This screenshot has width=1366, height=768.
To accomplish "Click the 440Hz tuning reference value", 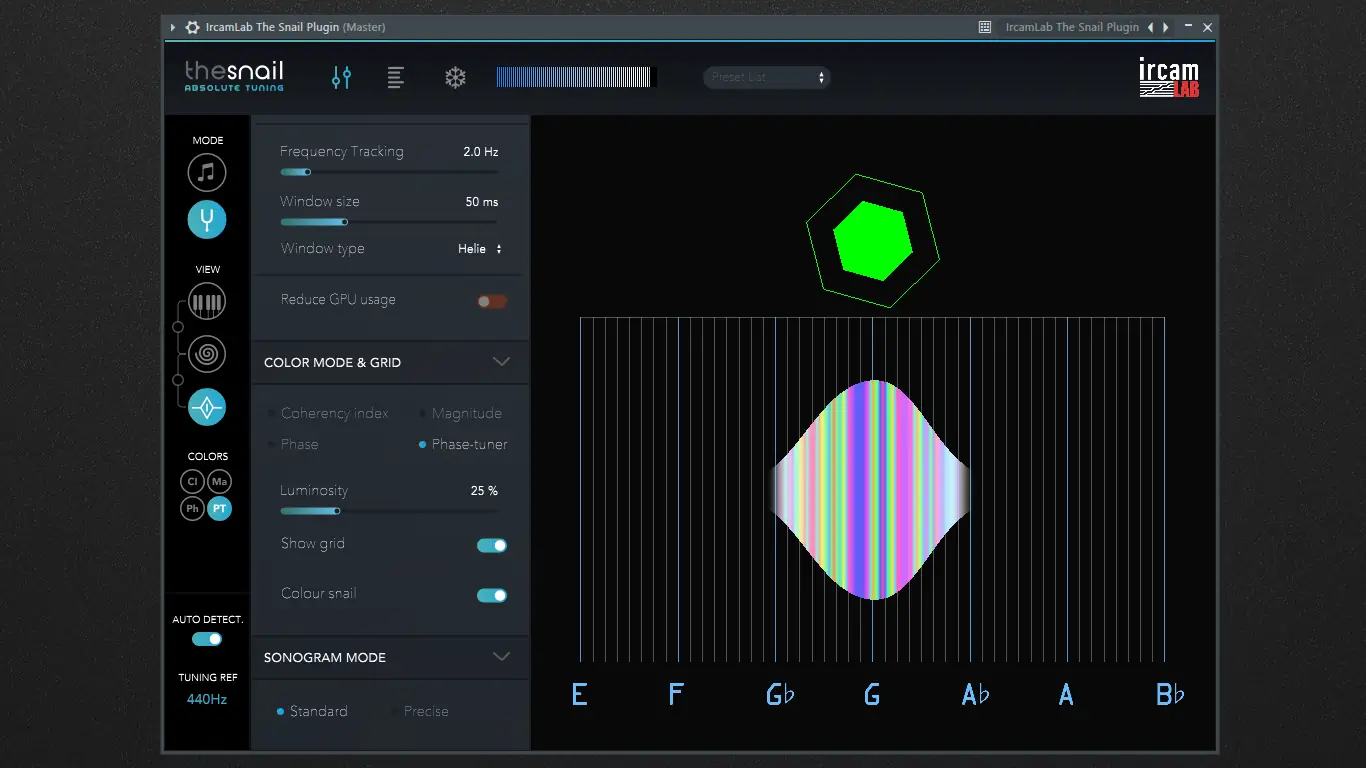I will [x=207, y=699].
